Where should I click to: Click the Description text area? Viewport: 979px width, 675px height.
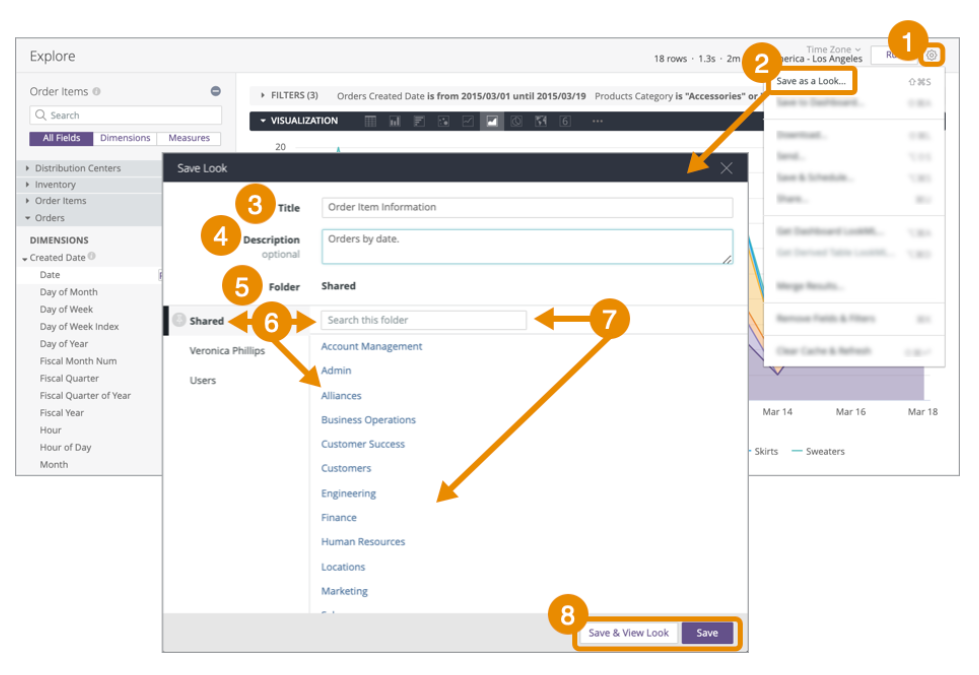coord(527,246)
